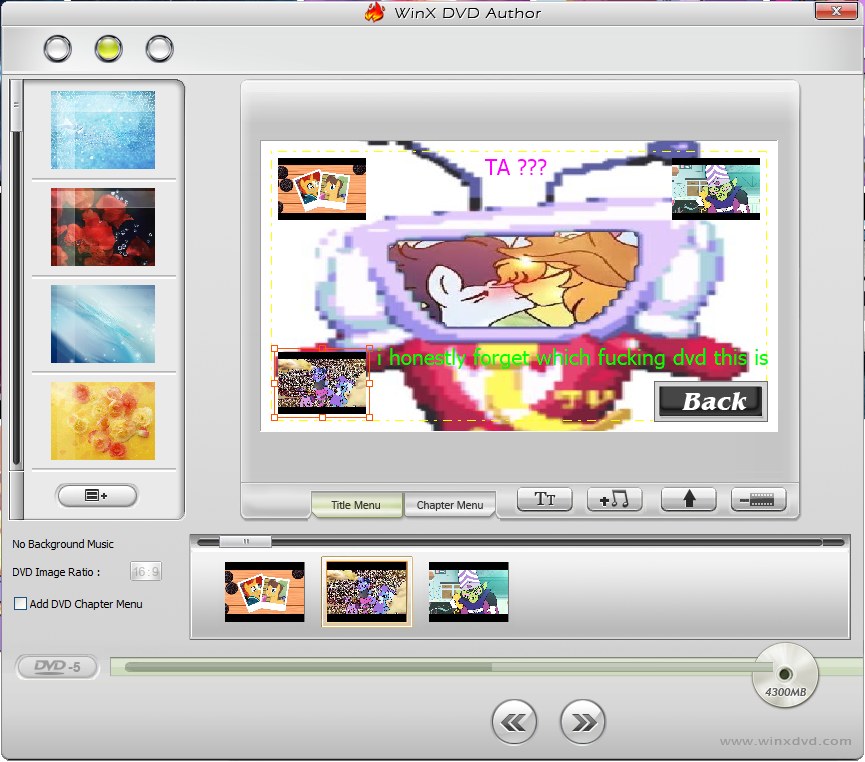The image size is (865, 762).
Task: Select the blue sparkle background template
Action: 103,130
